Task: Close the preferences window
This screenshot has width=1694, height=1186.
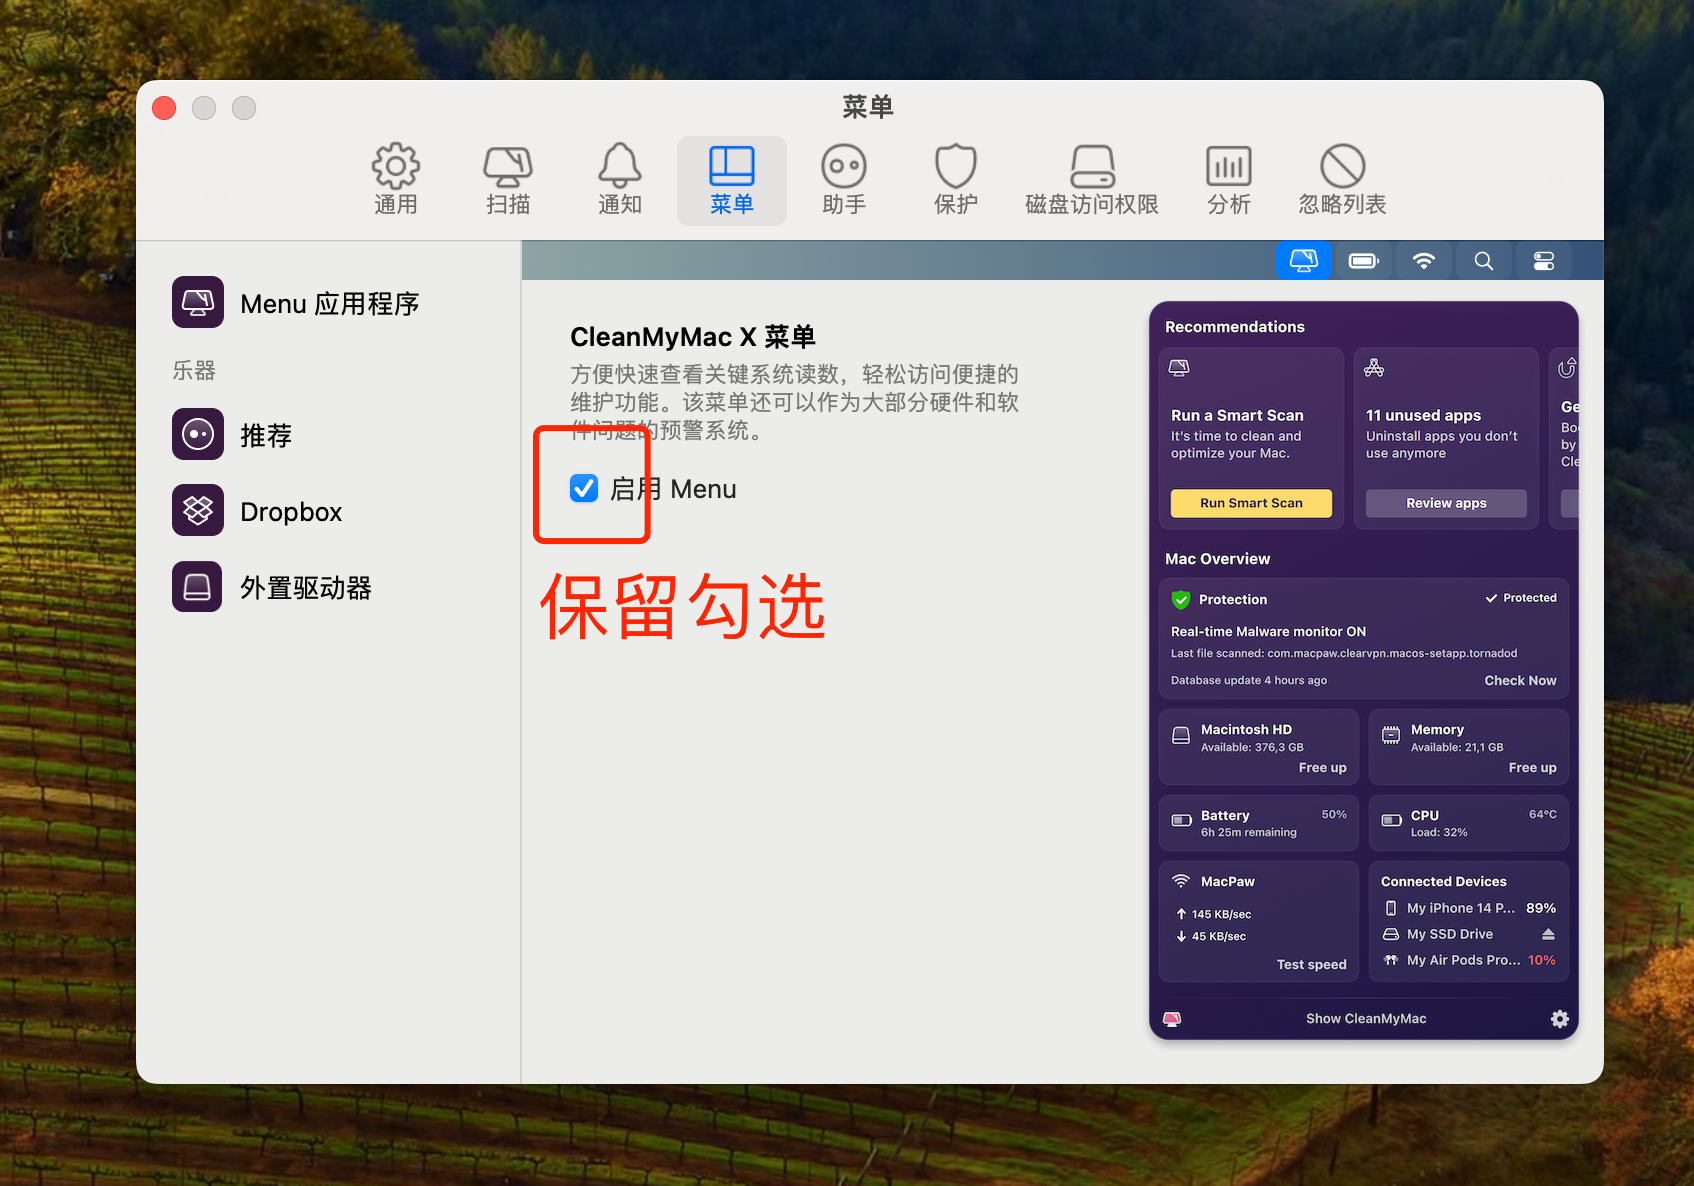Action: [164, 108]
